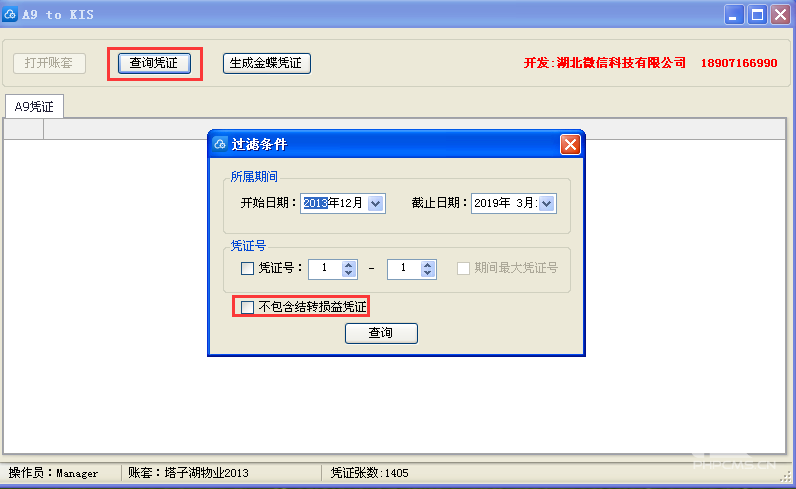Decrease the first 凭证号 value with down arrow
796x489 pixels.
[348, 273]
